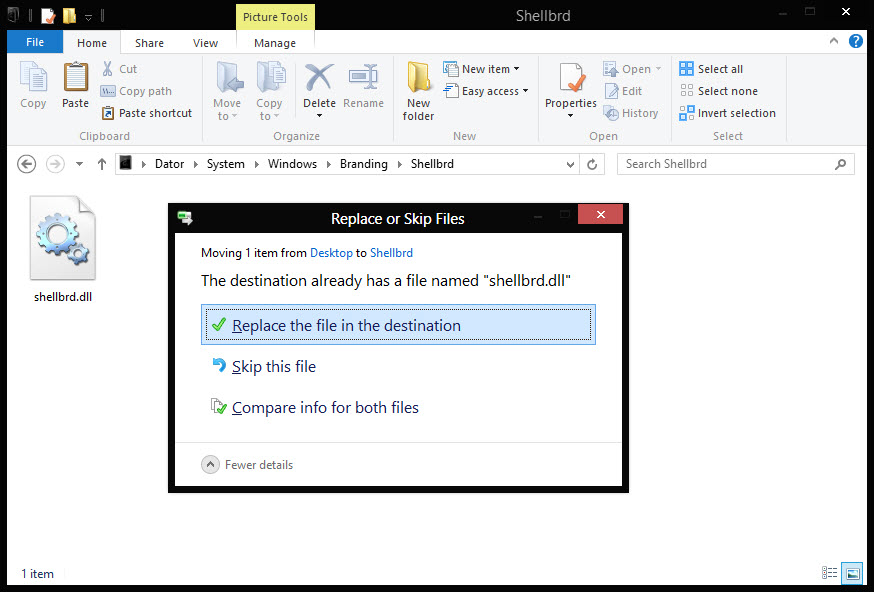Switch to details view icon
This screenshot has width=874, height=592.
click(x=829, y=572)
